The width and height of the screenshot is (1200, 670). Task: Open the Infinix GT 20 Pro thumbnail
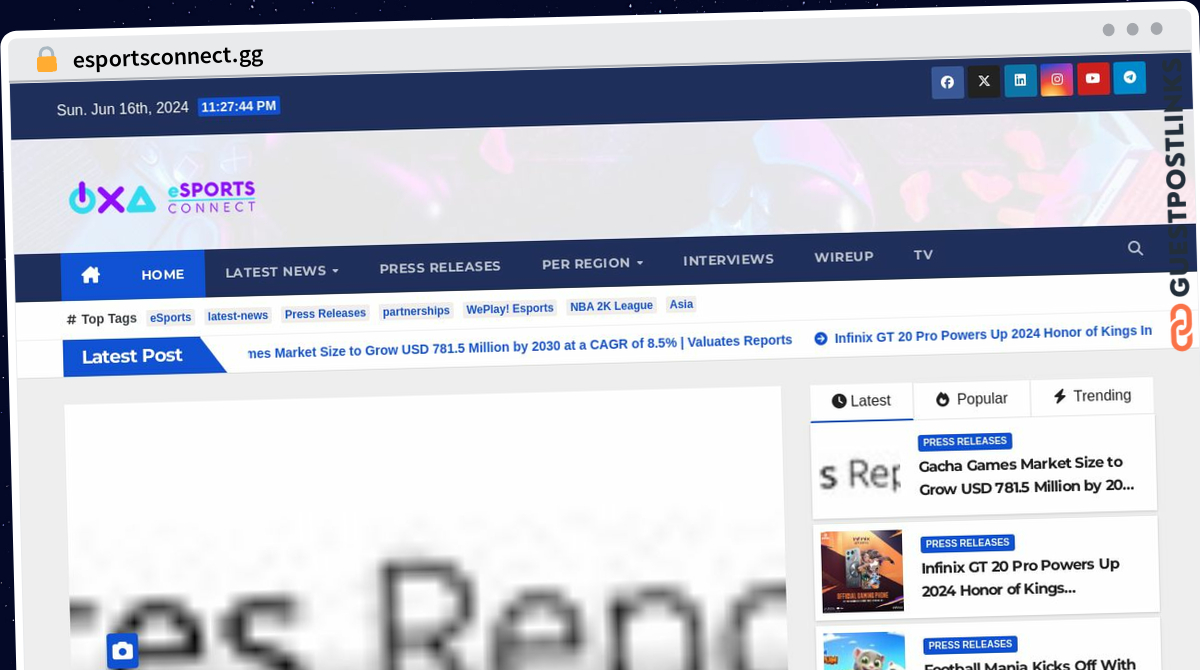[862, 571]
